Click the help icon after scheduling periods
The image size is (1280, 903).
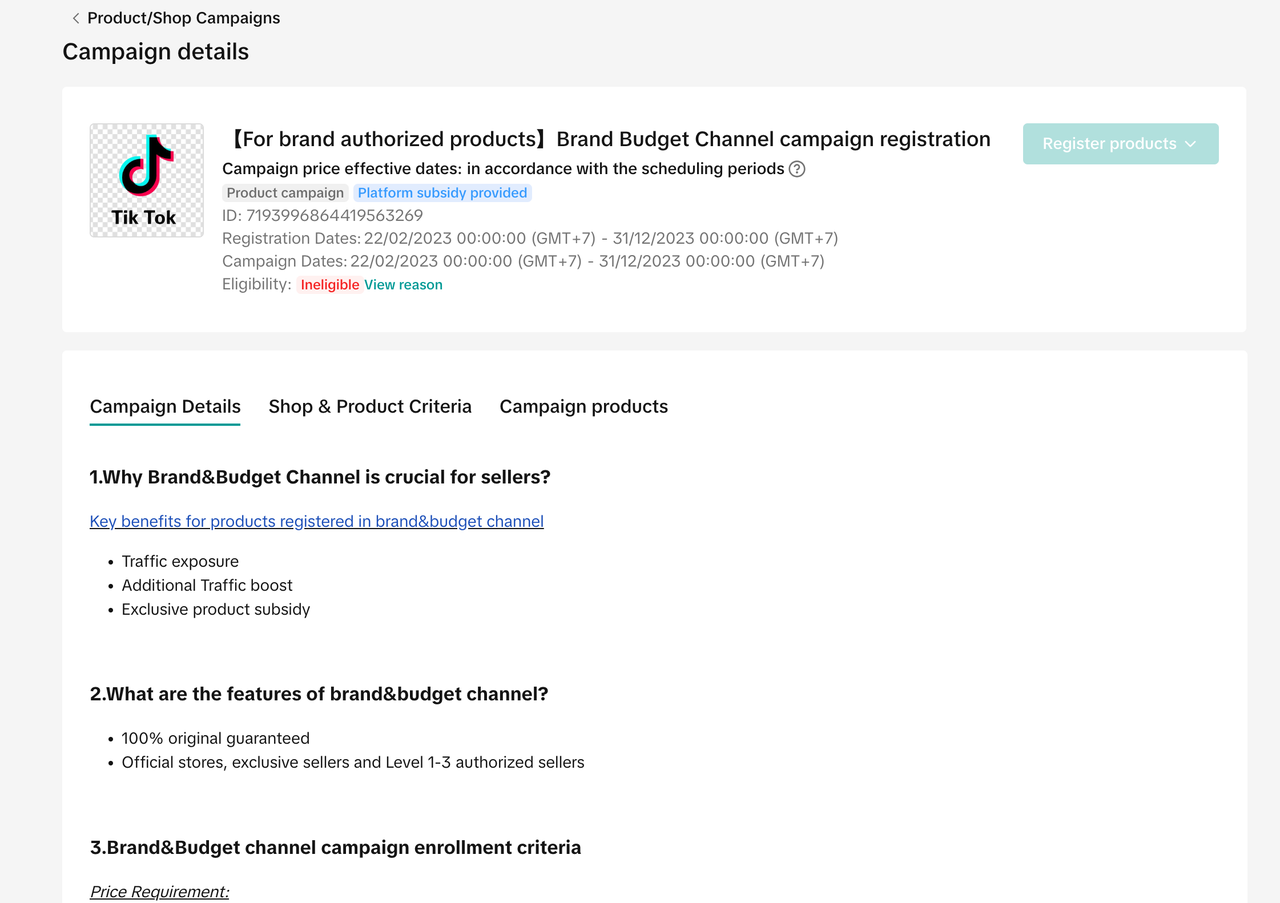point(797,169)
